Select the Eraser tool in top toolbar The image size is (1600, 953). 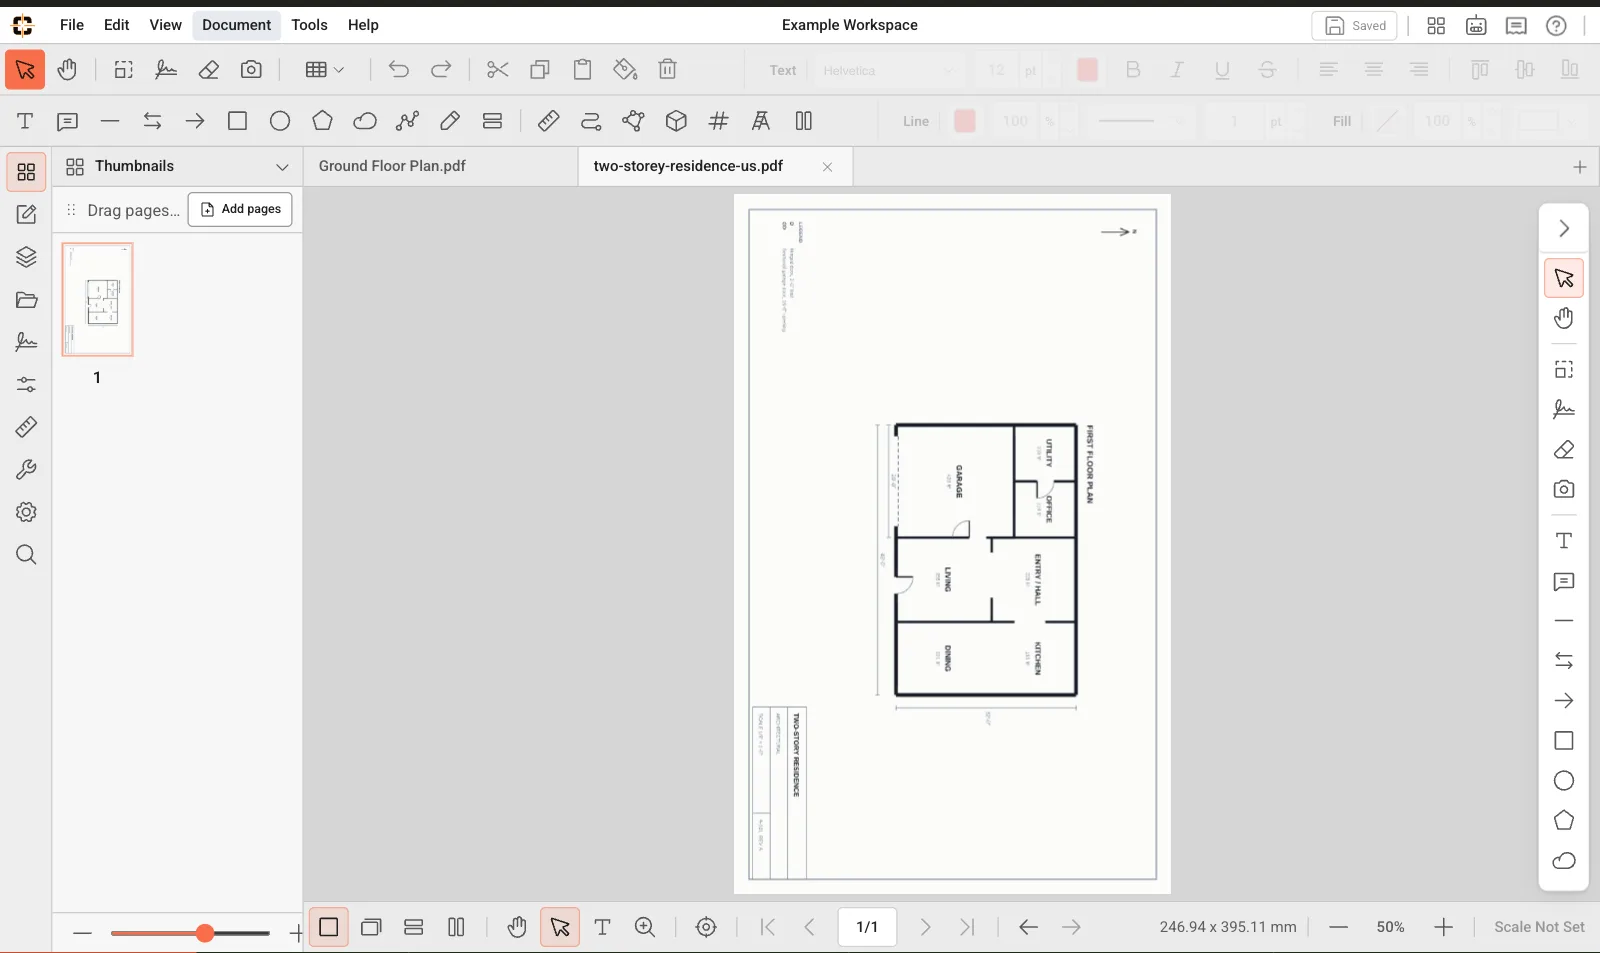208,69
